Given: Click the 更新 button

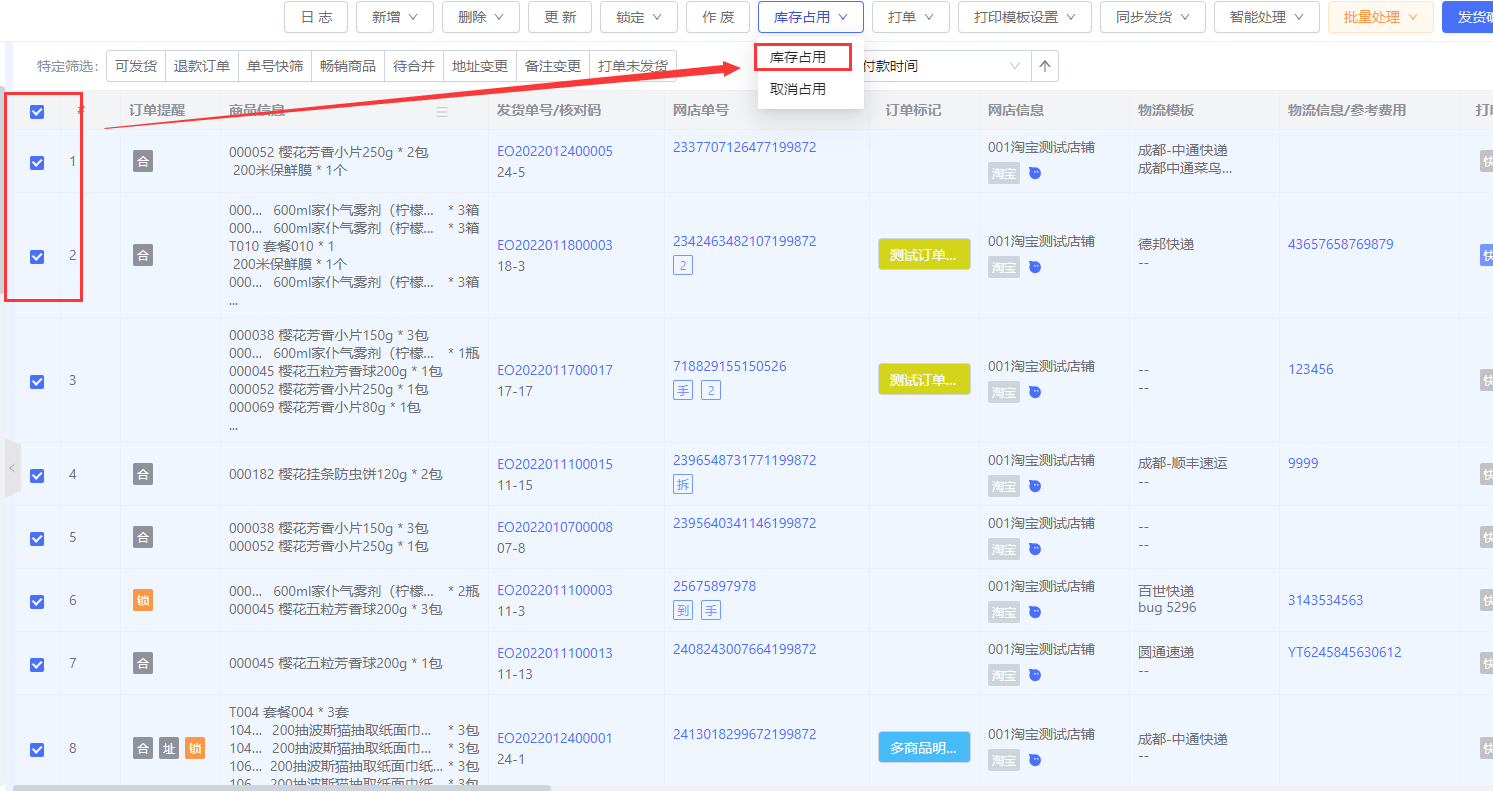Looking at the screenshot, I should [560, 17].
